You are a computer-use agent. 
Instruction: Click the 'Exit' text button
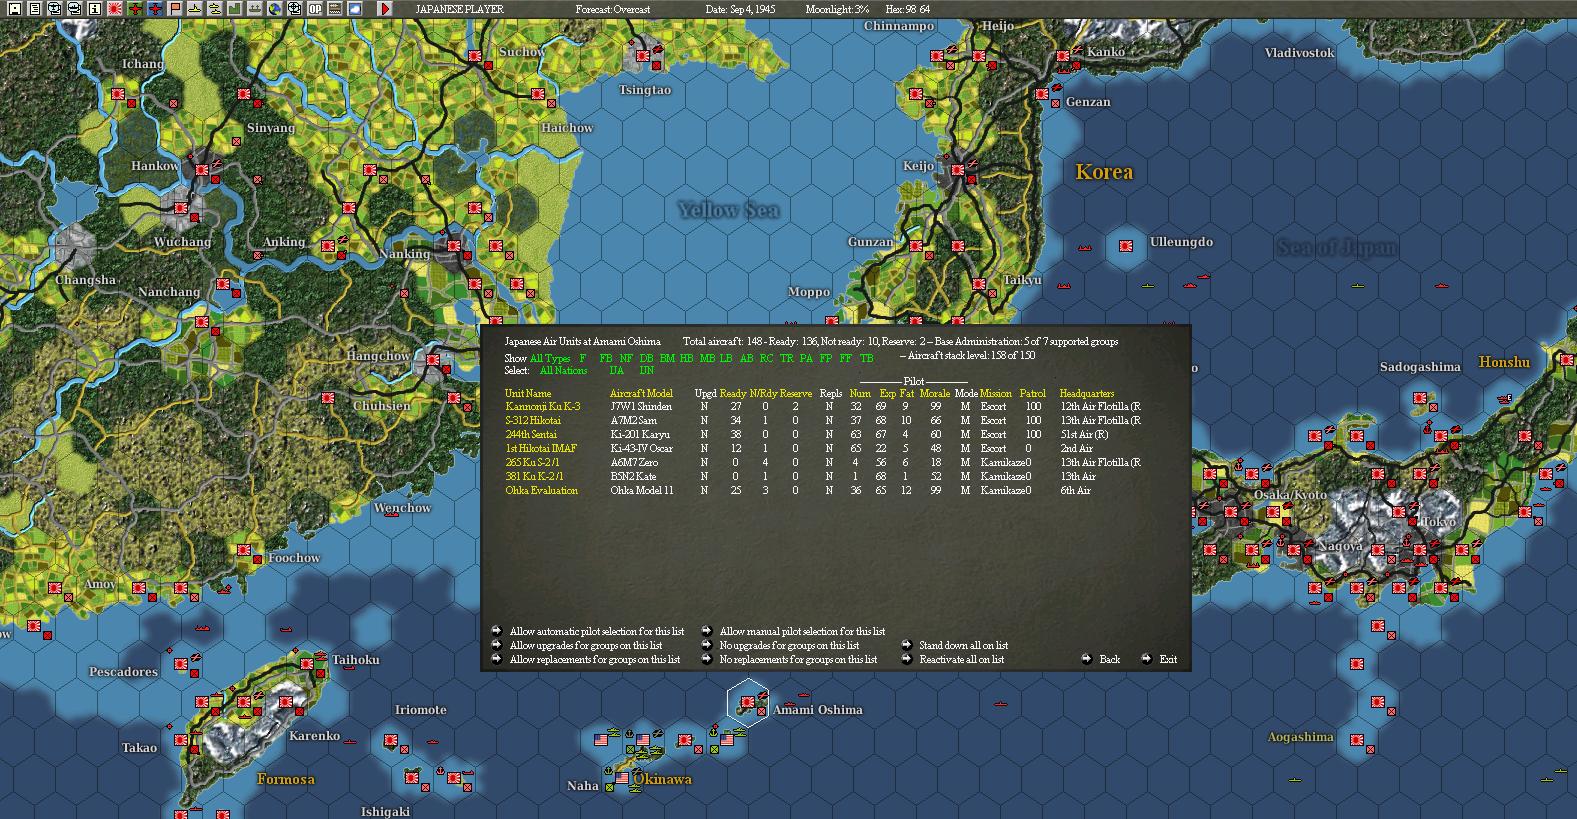click(1168, 659)
